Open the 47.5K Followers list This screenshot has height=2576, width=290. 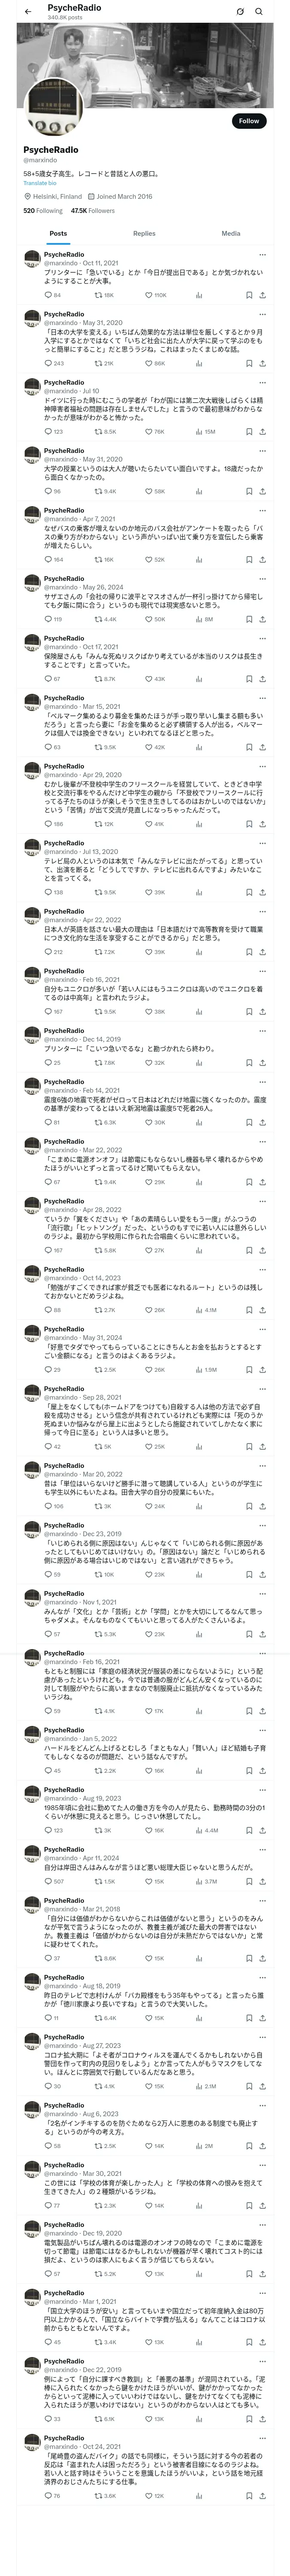[93, 211]
